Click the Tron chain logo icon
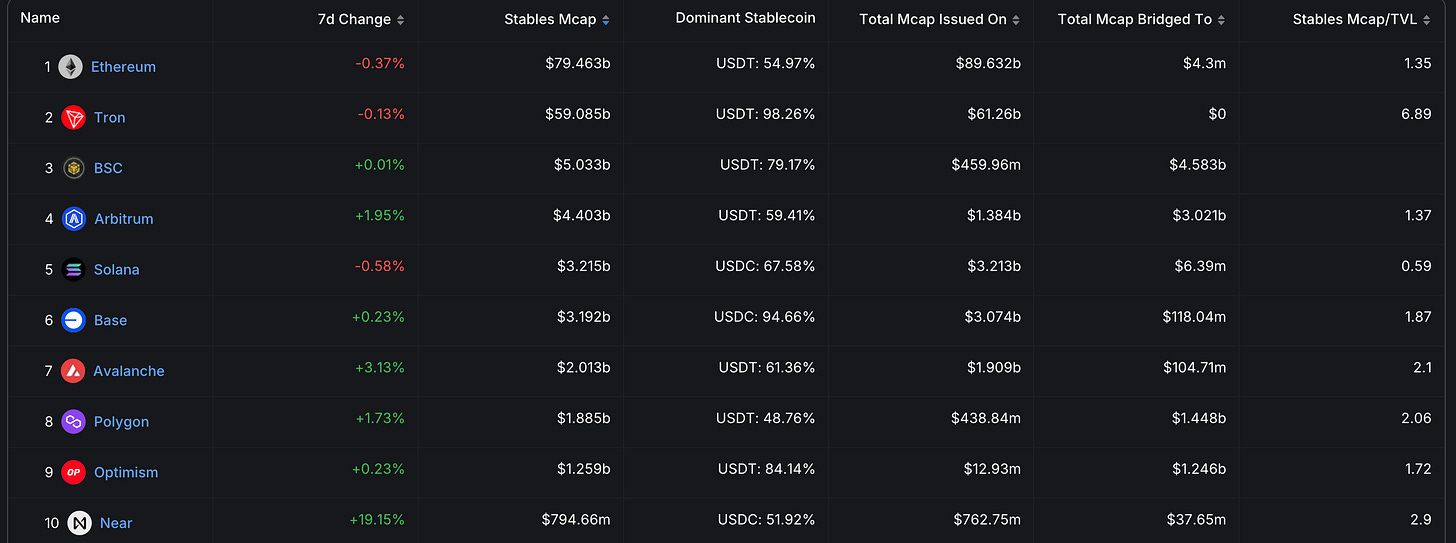This screenshot has height=543, width=1456. coord(73,118)
